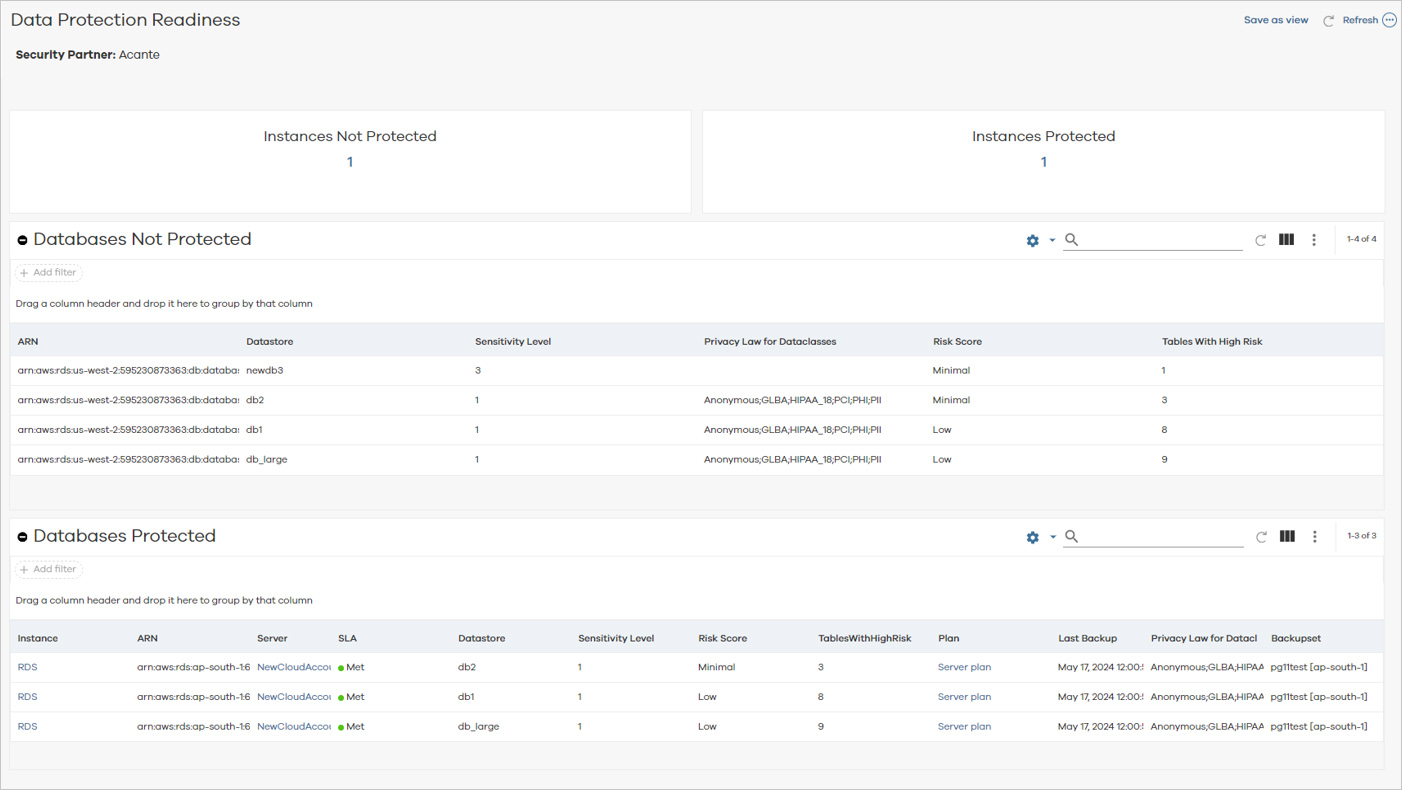
Task: Open the Server plan link for db2
Action: [963, 666]
